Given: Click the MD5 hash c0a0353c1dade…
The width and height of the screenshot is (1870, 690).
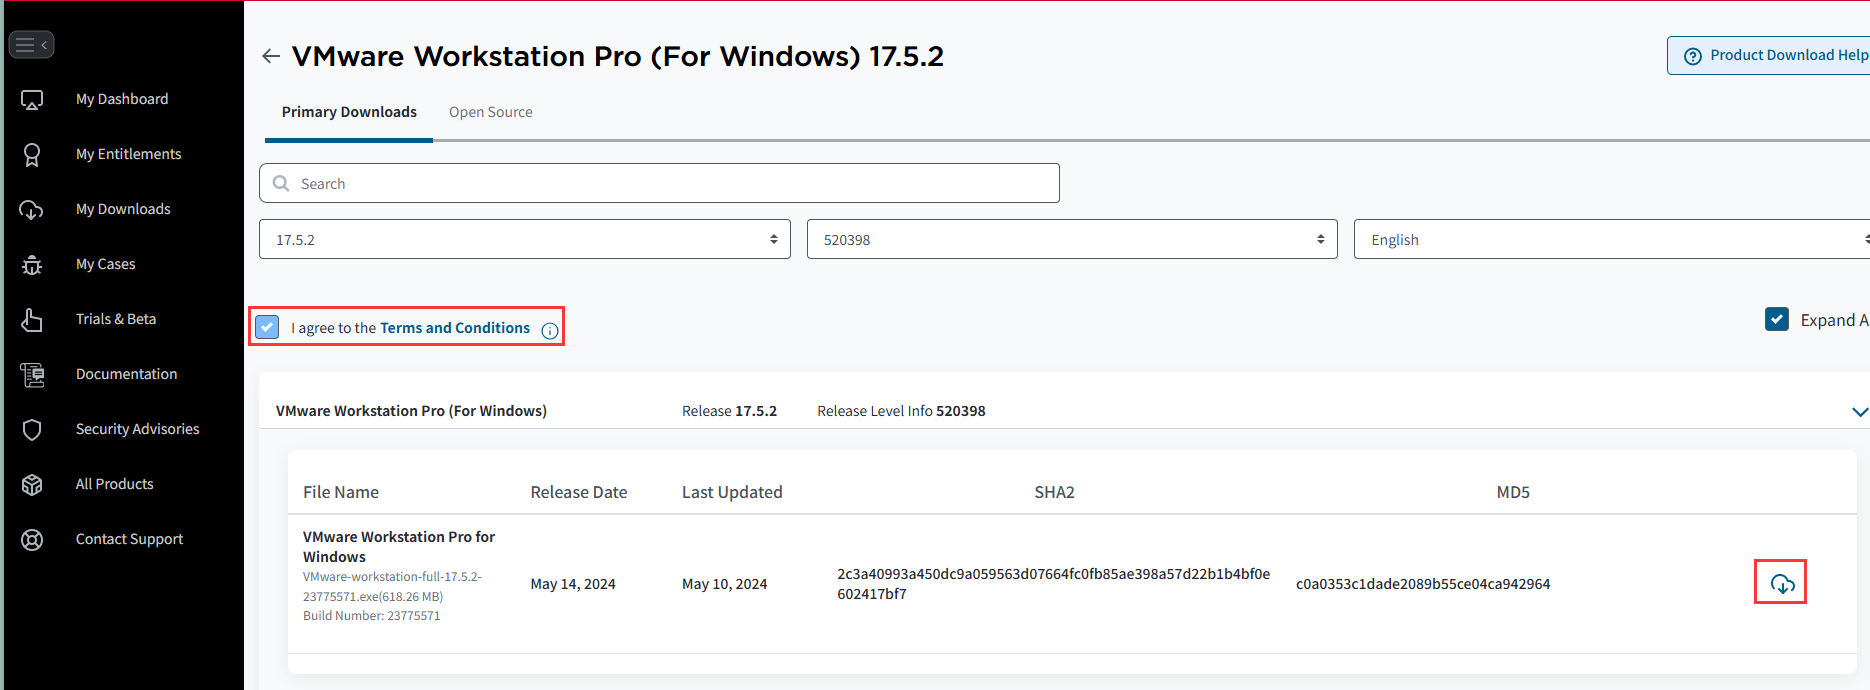Looking at the screenshot, I should pyautogui.click(x=1423, y=584).
